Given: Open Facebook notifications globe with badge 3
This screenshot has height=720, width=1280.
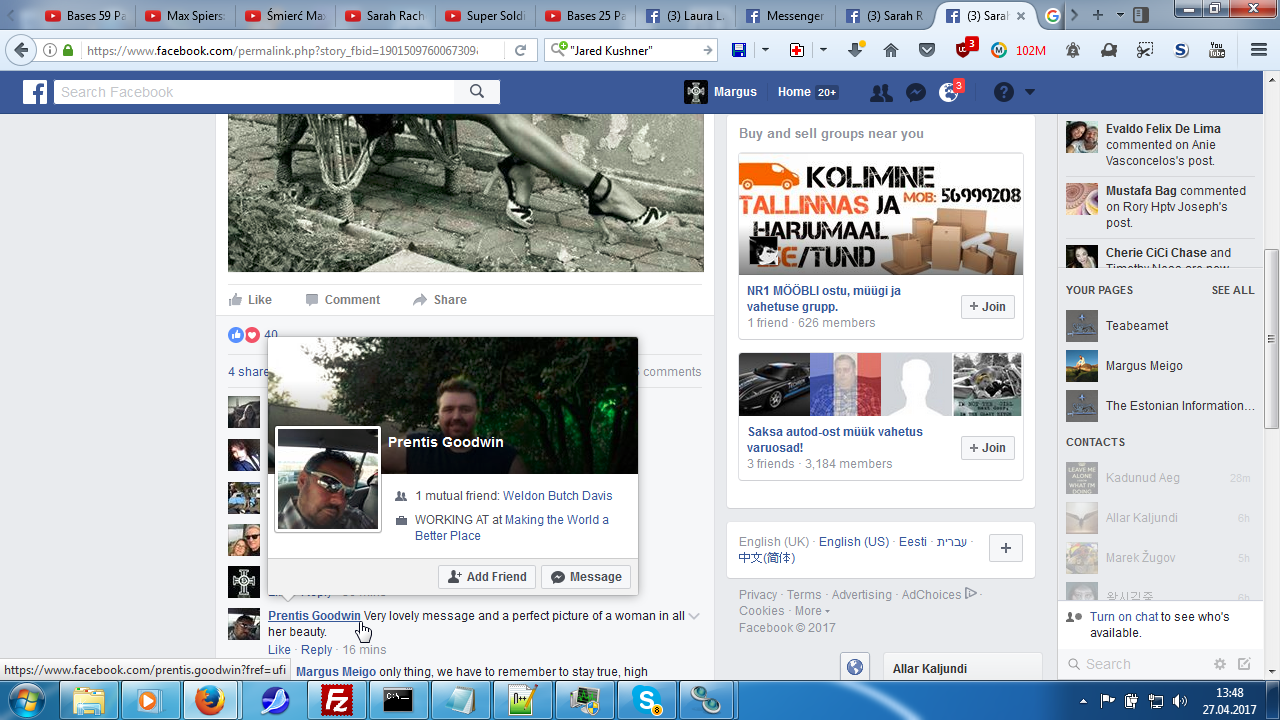Looking at the screenshot, I should (x=950, y=91).
